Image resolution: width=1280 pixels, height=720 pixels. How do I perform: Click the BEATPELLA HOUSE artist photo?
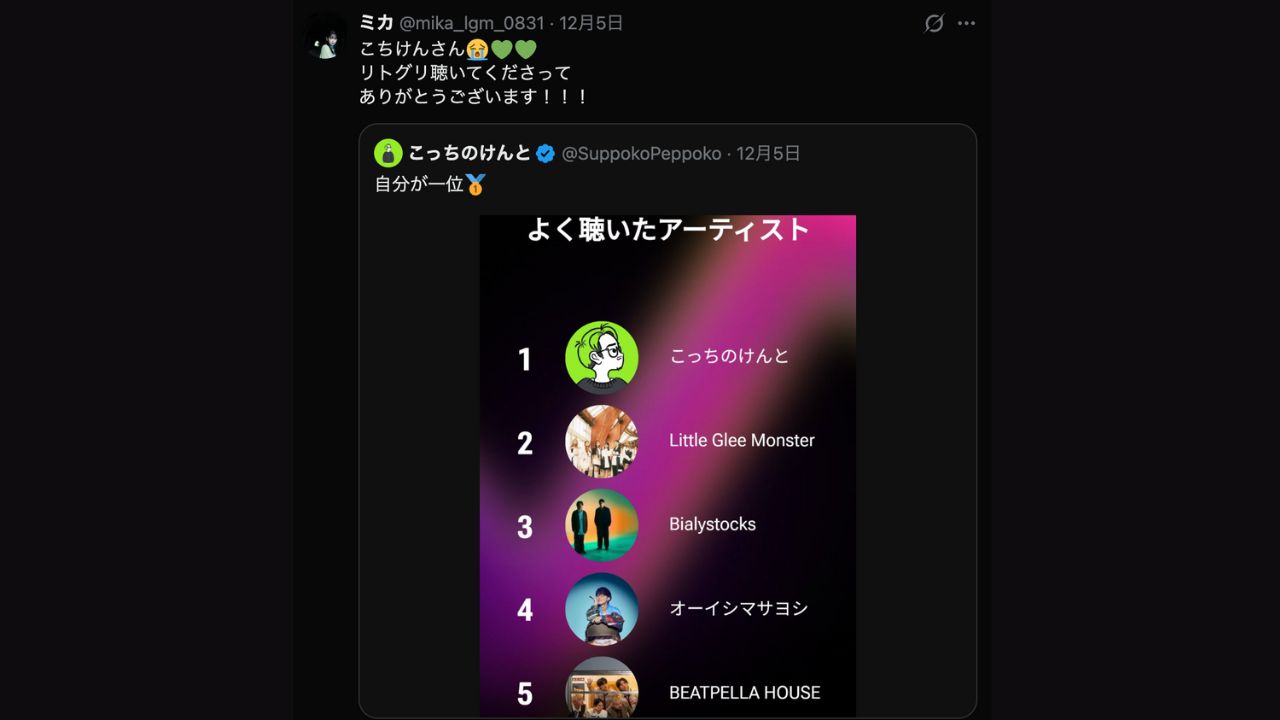(601, 687)
